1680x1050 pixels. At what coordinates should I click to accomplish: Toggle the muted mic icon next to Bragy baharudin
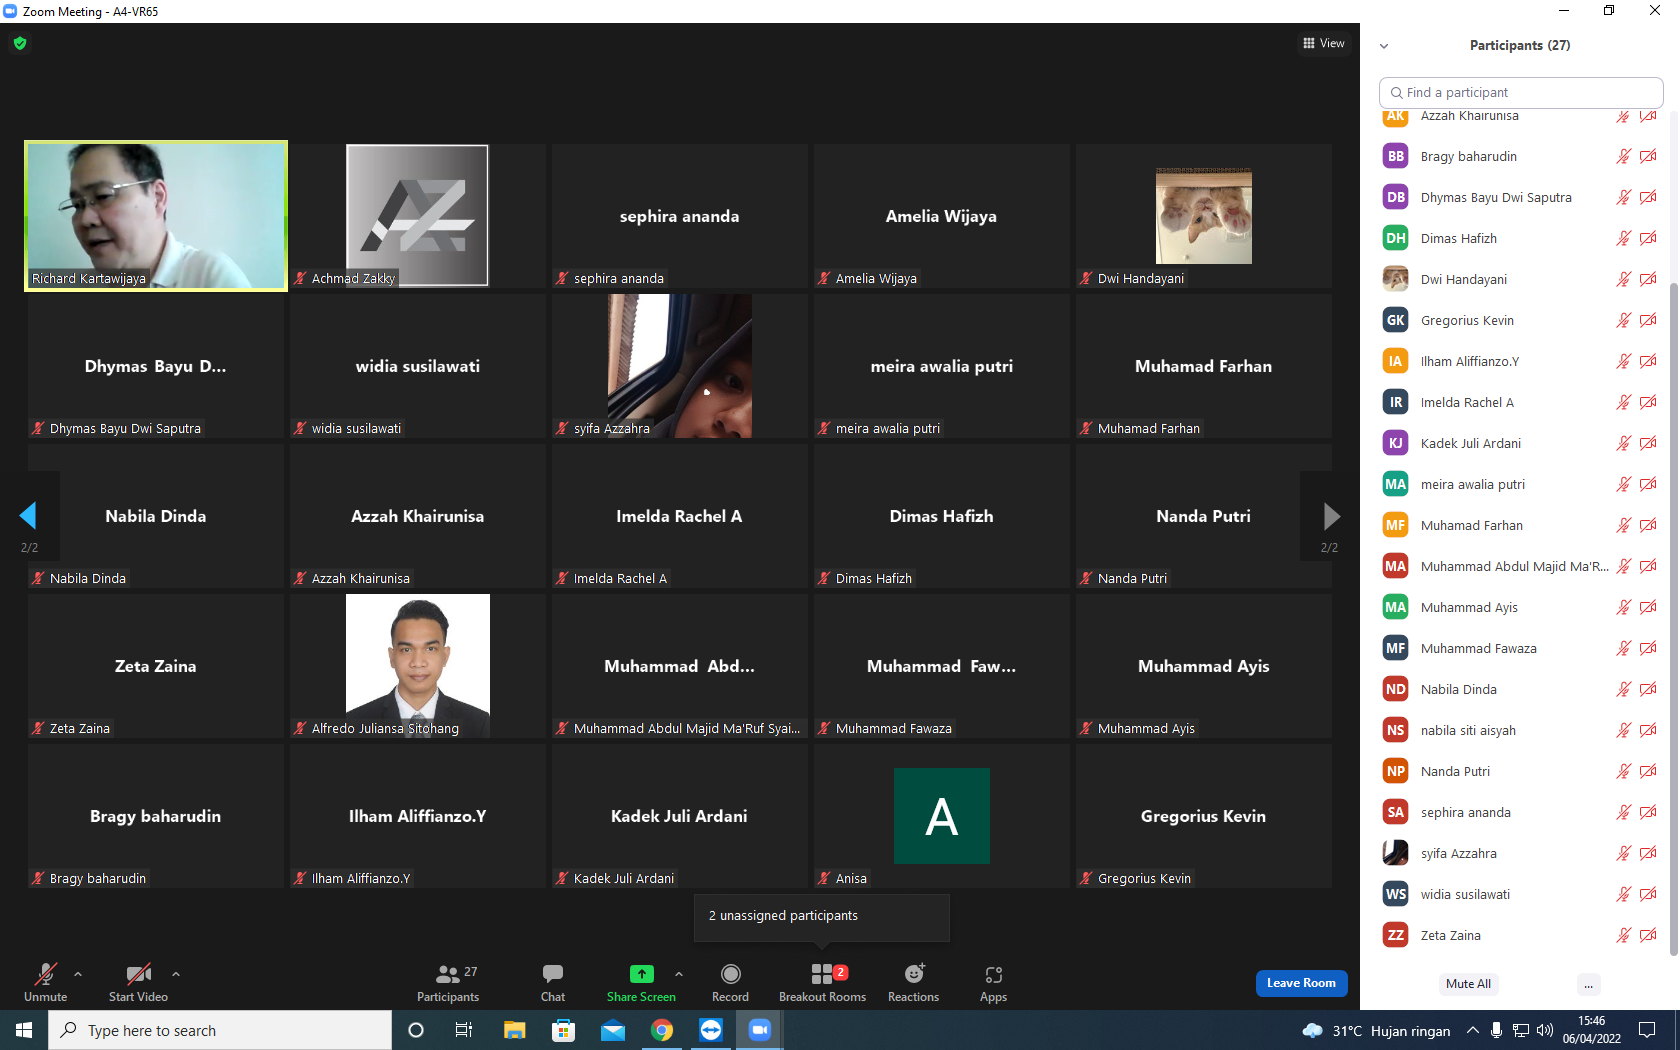(1623, 157)
